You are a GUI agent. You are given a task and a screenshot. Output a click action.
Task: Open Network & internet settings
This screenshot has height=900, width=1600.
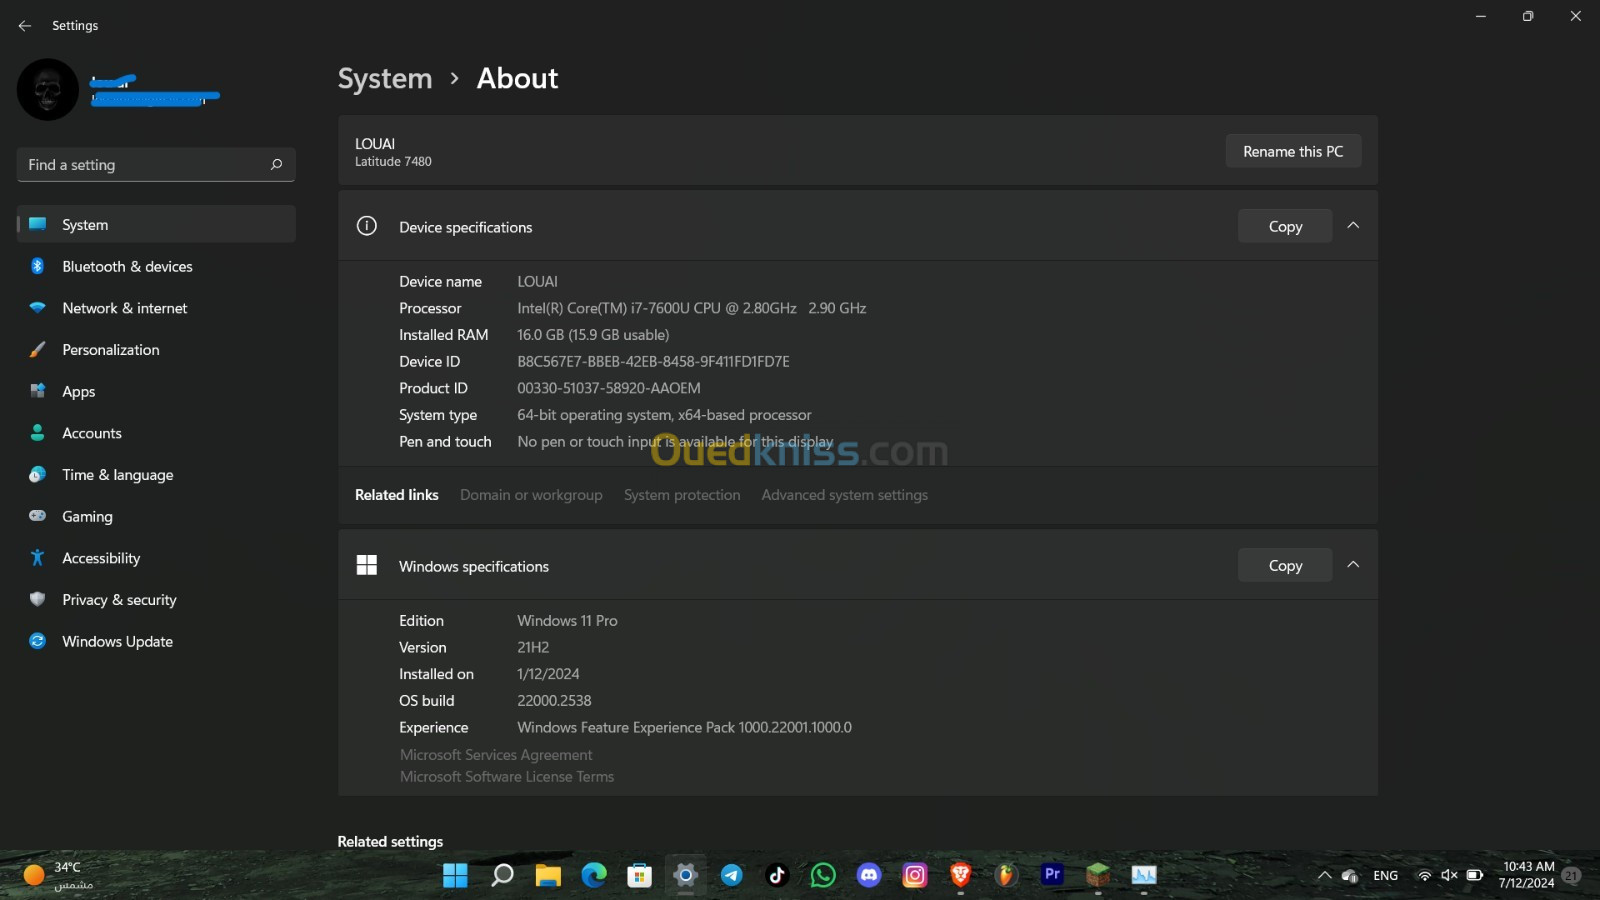coord(156,308)
